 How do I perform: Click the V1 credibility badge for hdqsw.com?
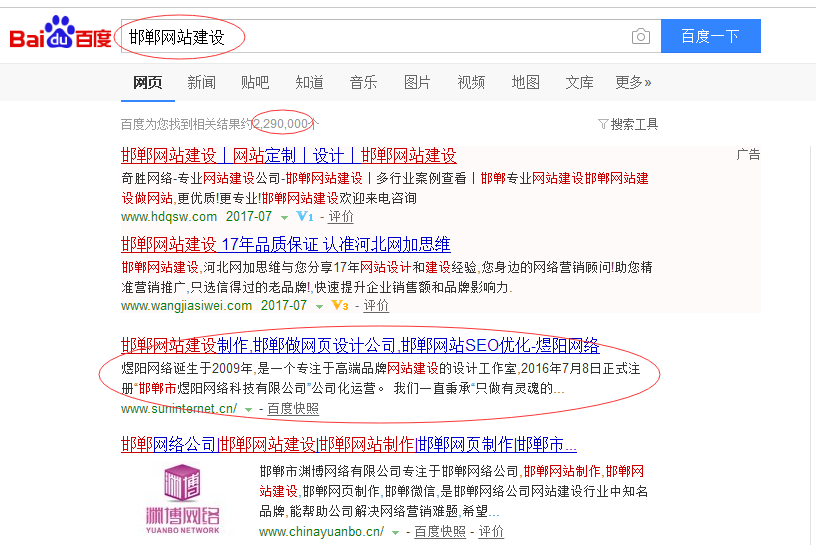pyautogui.click(x=305, y=217)
